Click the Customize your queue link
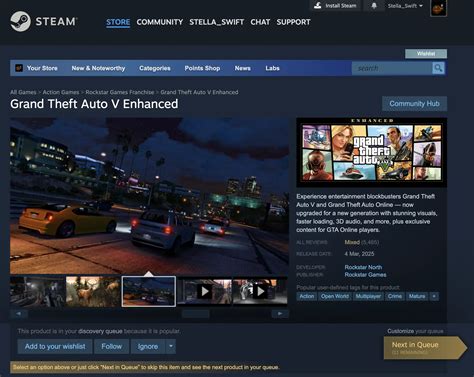 [x=415, y=331]
